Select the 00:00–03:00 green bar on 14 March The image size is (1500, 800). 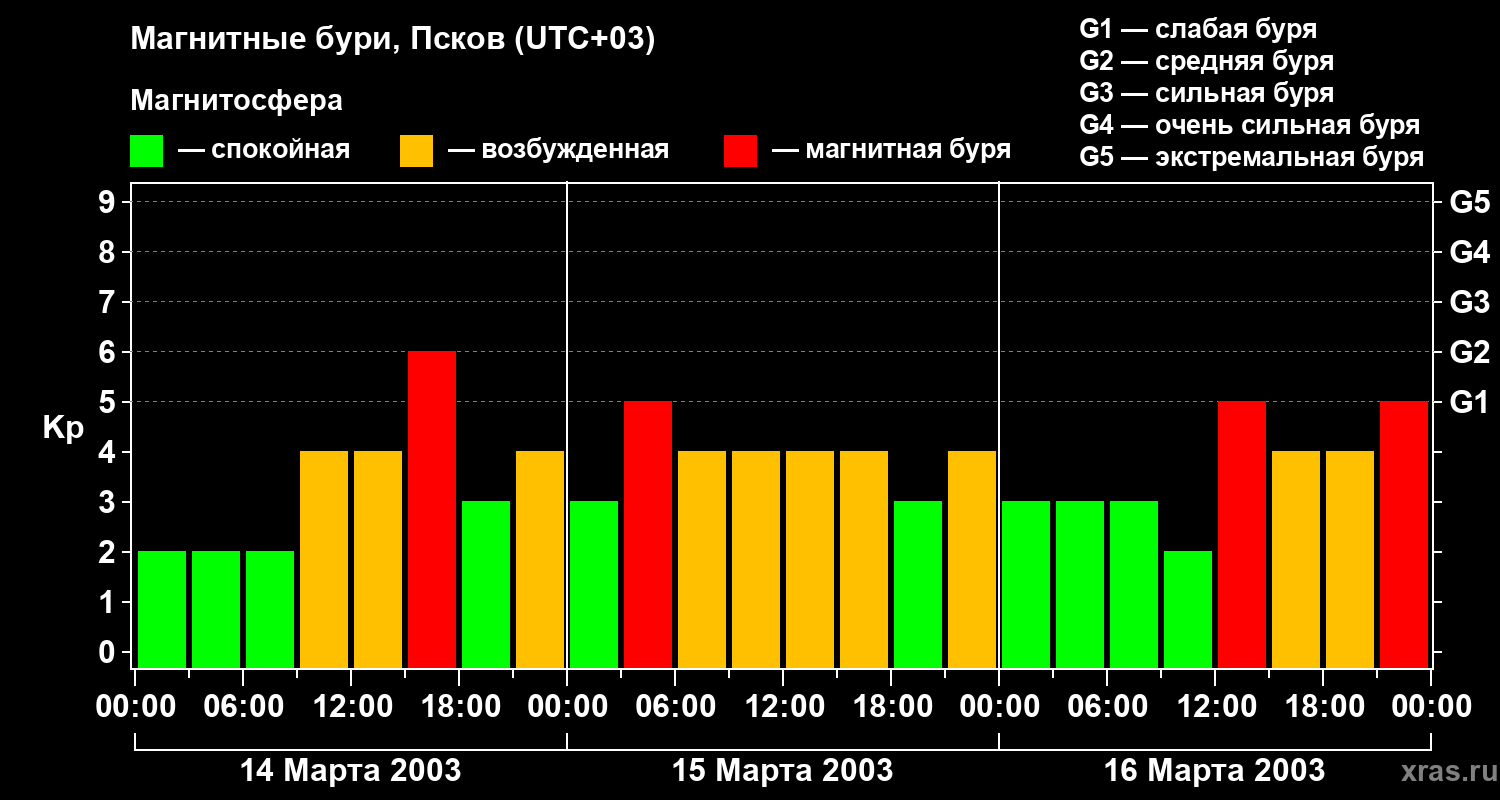[x=162, y=610]
